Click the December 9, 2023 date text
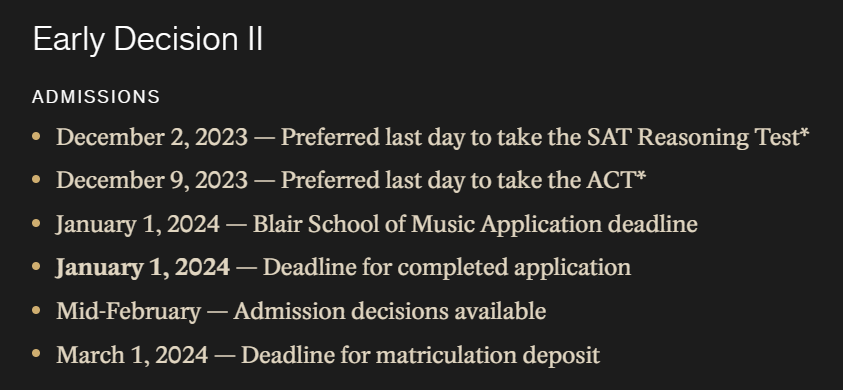This screenshot has height=390, width=843. pyautogui.click(x=152, y=181)
